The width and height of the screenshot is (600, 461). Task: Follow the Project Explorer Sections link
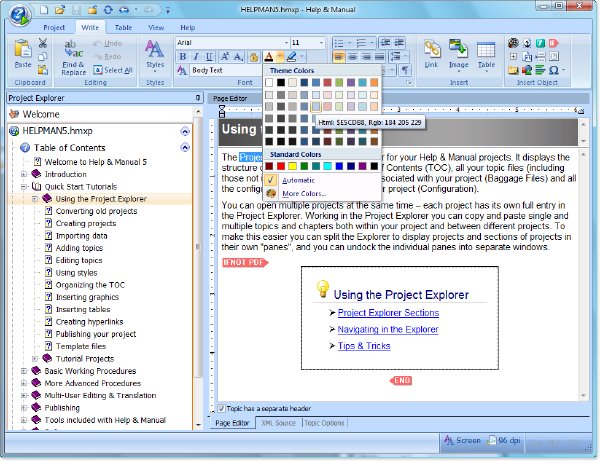[388, 313]
